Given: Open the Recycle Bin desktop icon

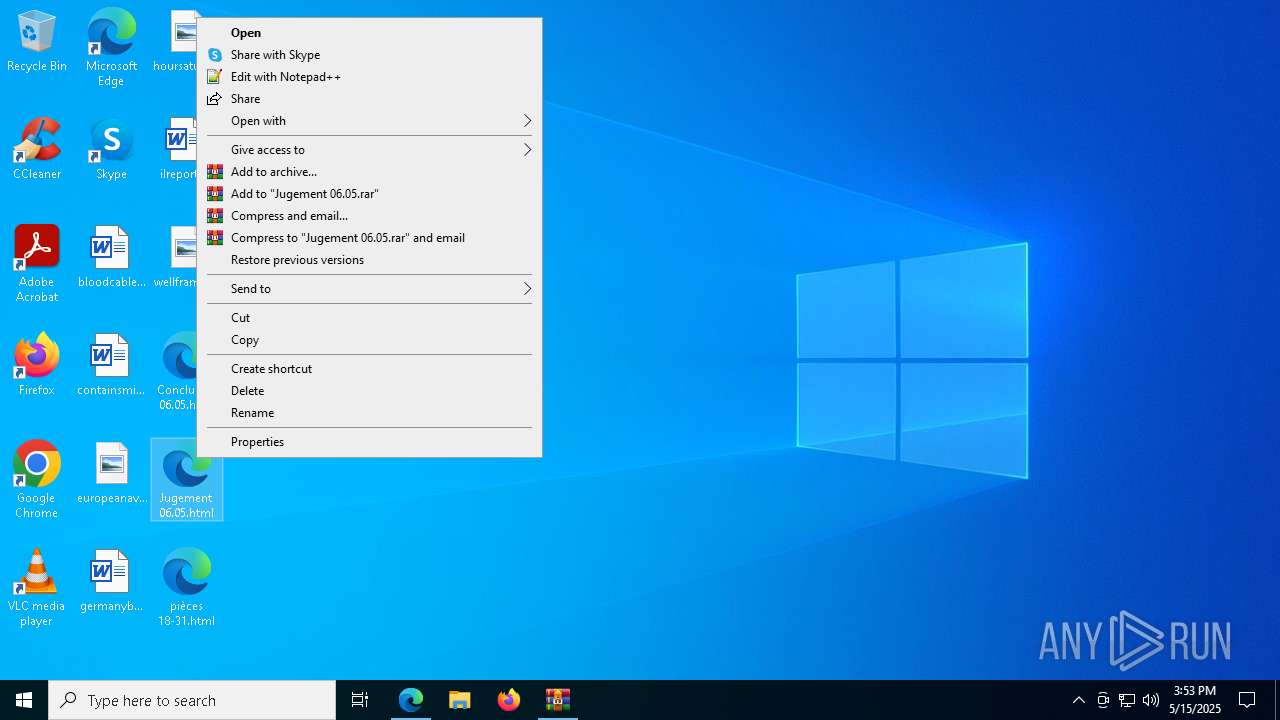Looking at the screenshot, I should 37,42.
